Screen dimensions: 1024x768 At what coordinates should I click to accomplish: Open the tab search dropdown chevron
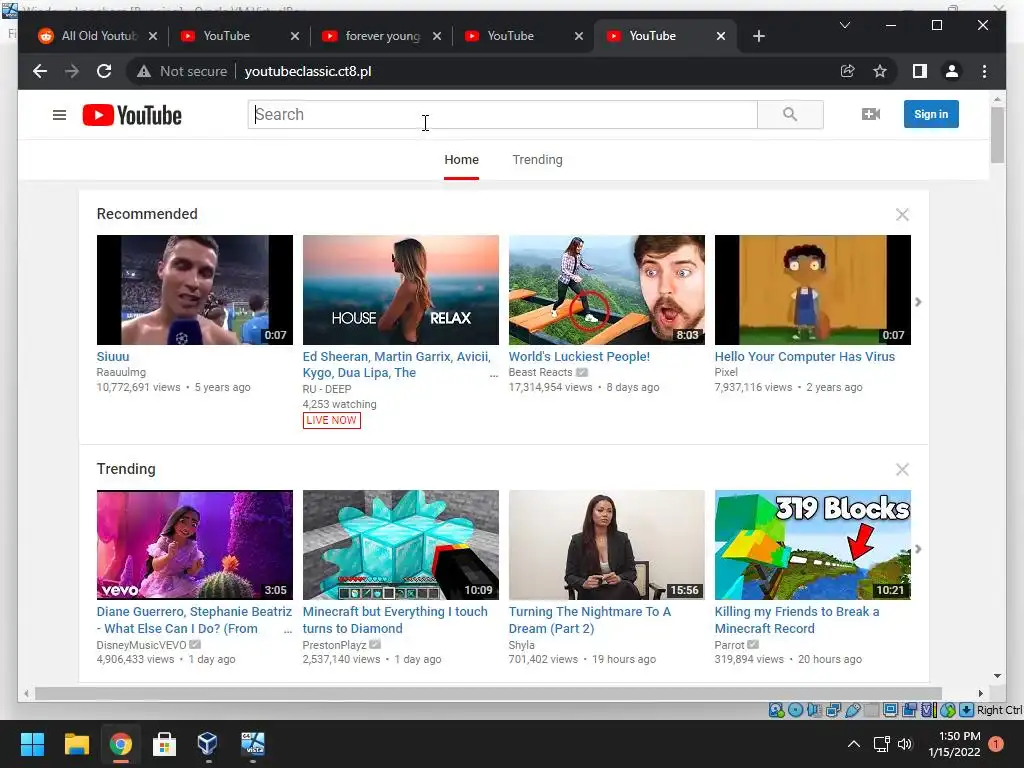pos(844,25)
